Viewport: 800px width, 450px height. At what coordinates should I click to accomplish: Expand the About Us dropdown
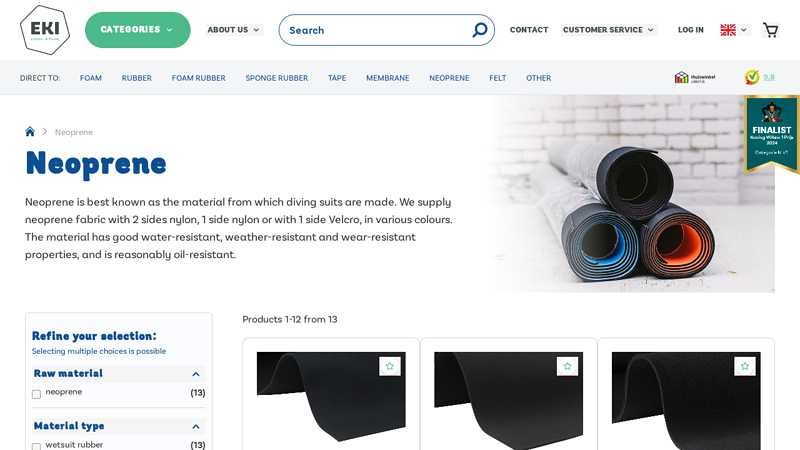click(234, 30)
